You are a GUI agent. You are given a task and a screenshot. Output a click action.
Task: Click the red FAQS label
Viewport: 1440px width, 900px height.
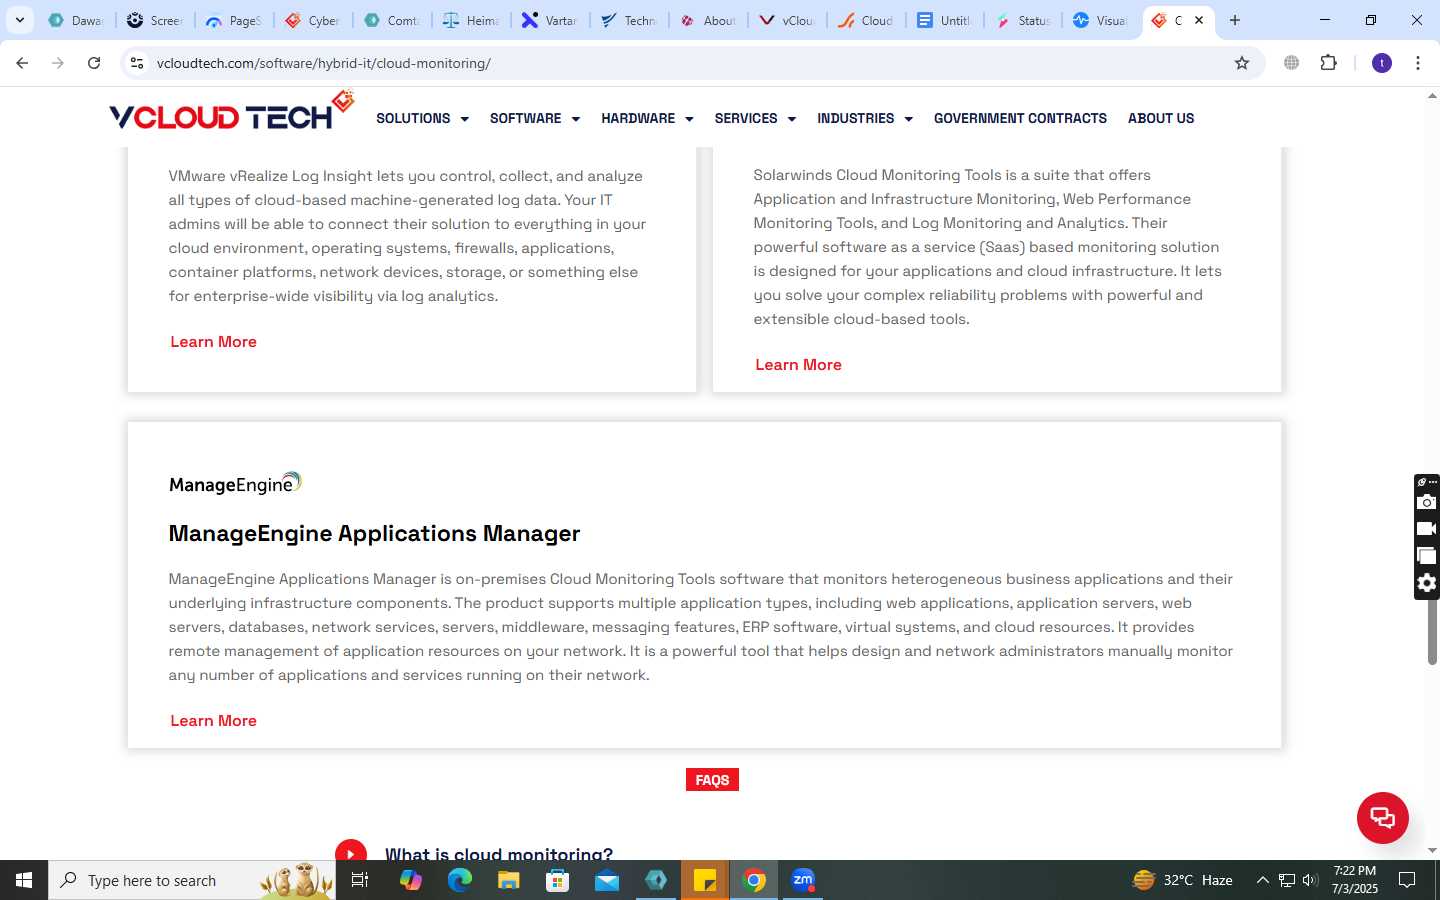pyautogui.click(x=712, y=780)
